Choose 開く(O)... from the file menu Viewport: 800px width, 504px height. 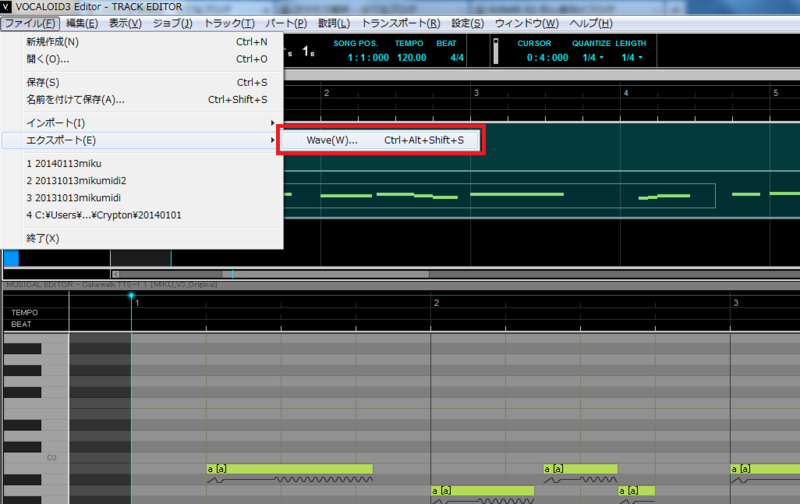tap(142, 59)
